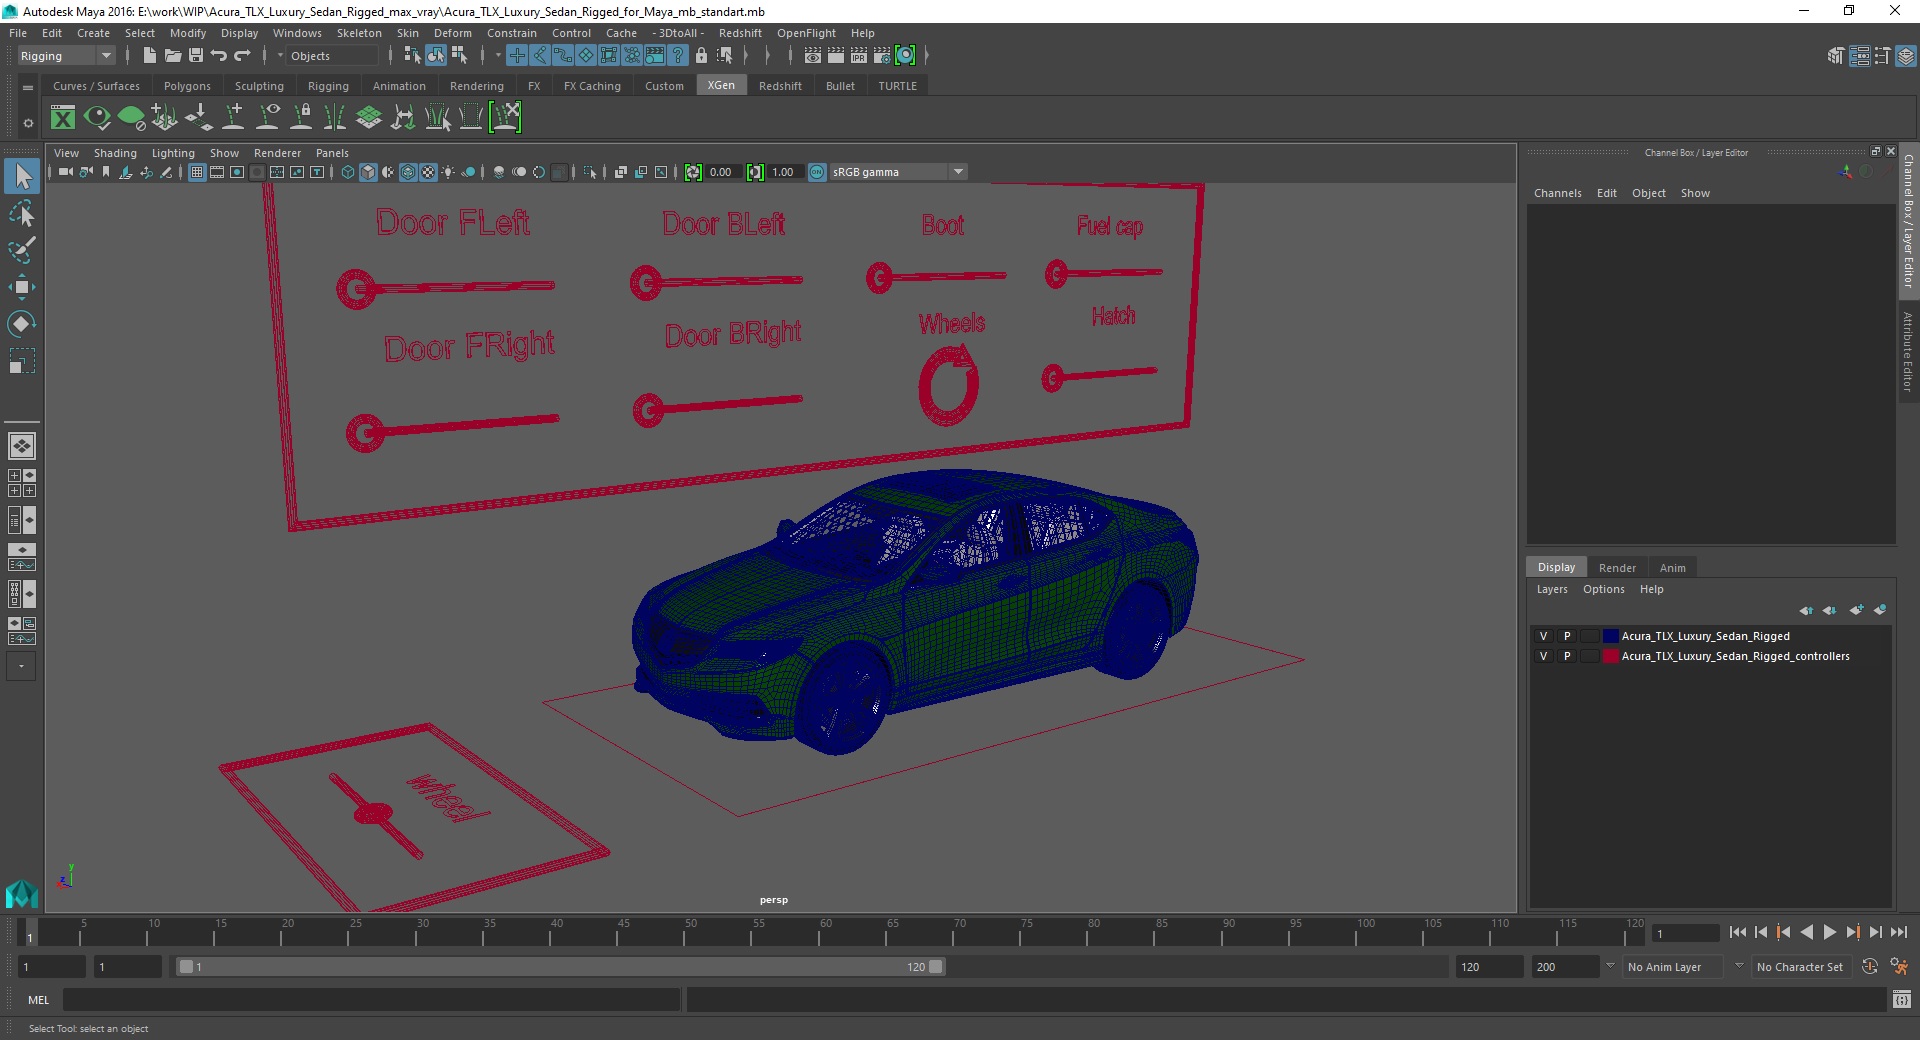Activate the Rotate tool

22,323
